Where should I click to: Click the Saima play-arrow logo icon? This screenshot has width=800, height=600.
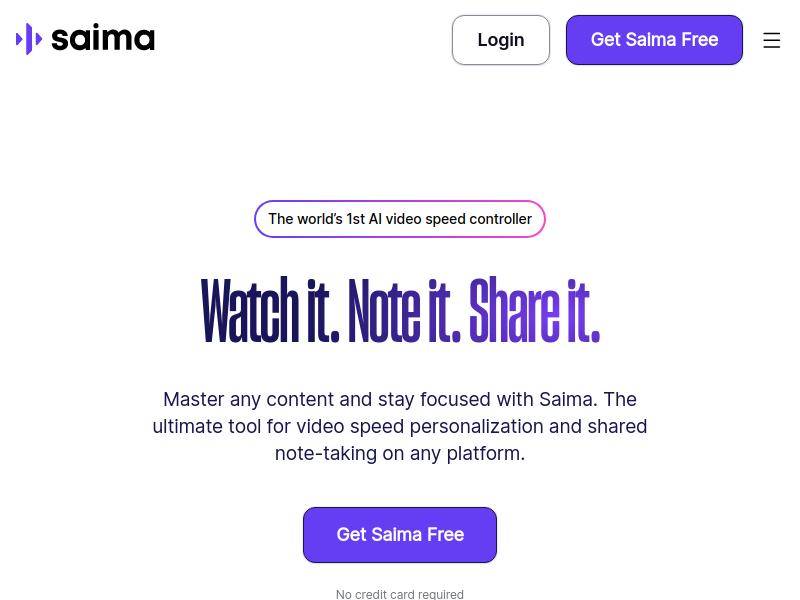28,39
